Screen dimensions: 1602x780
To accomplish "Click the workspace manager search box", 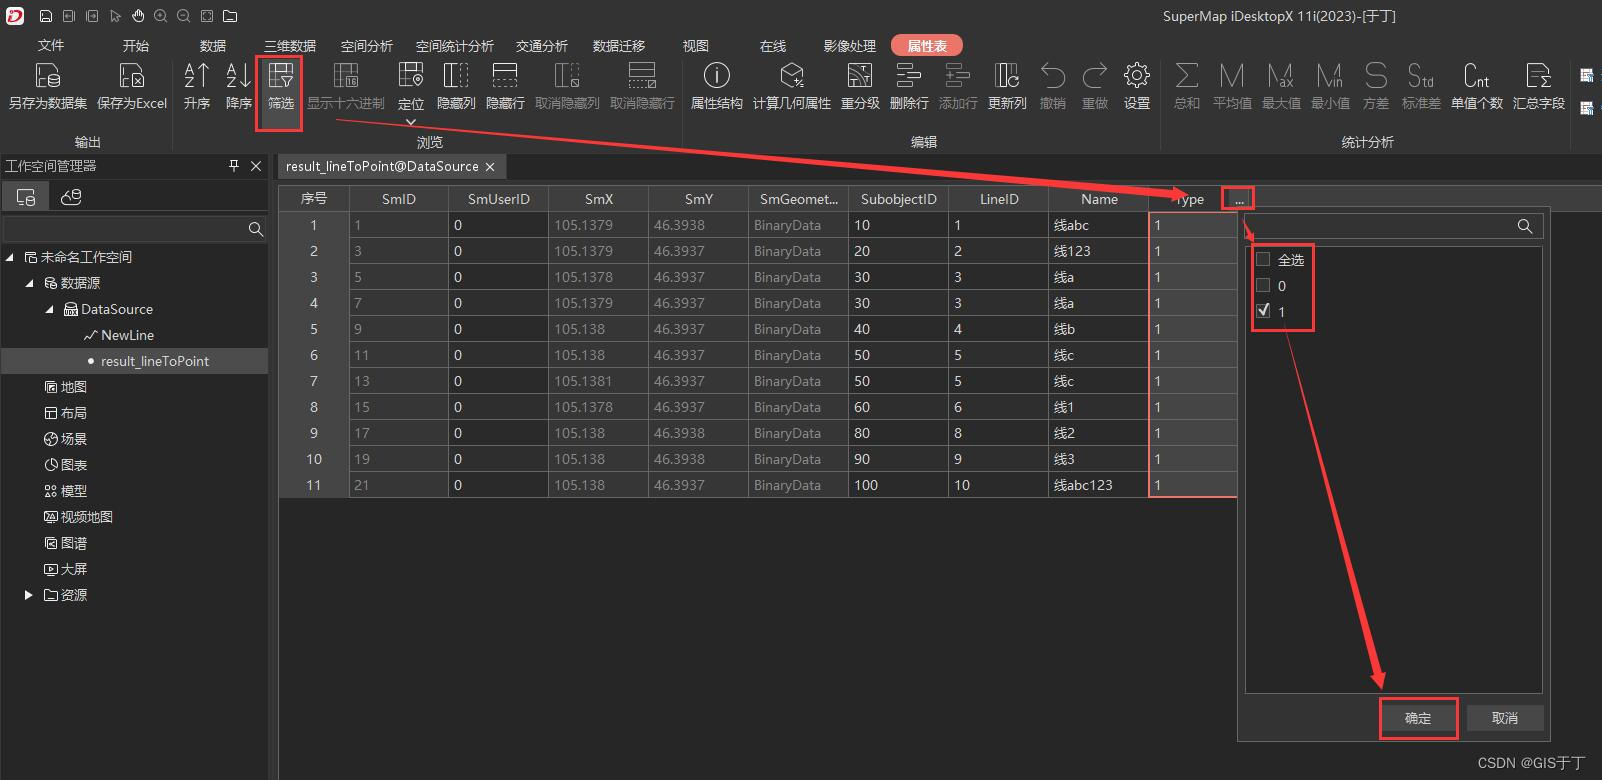I will pos(134,229).
